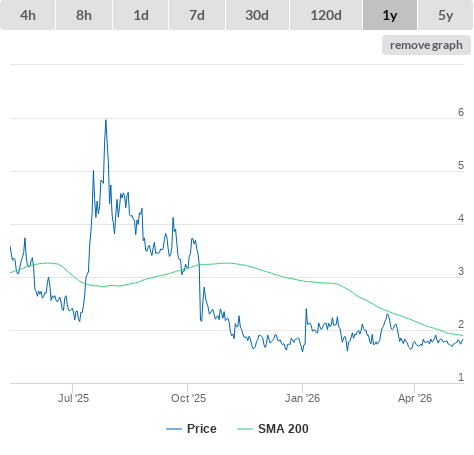Open the 1d time range tab
This screenshot has width=474, height=455.
(141, 15)
